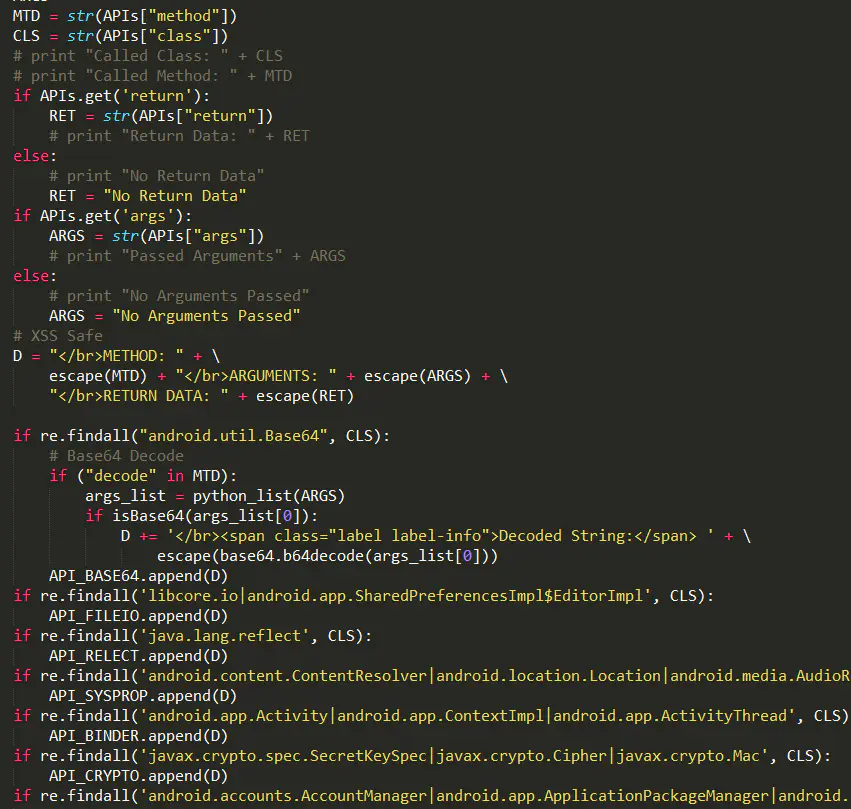
Task: Click the line 'API_BINDER.append(D)'
Action: [x=138, y=736]
